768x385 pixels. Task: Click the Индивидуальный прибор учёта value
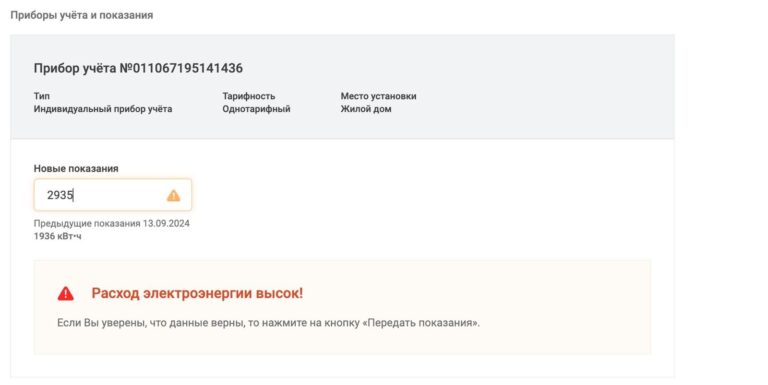[x=103, y=109]
